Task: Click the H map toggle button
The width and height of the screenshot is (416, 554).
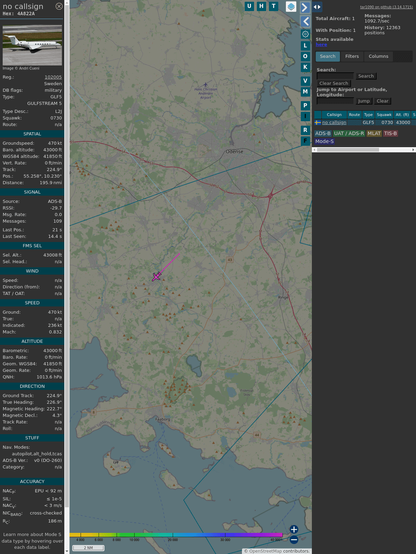Action: (x=261, y=6)
